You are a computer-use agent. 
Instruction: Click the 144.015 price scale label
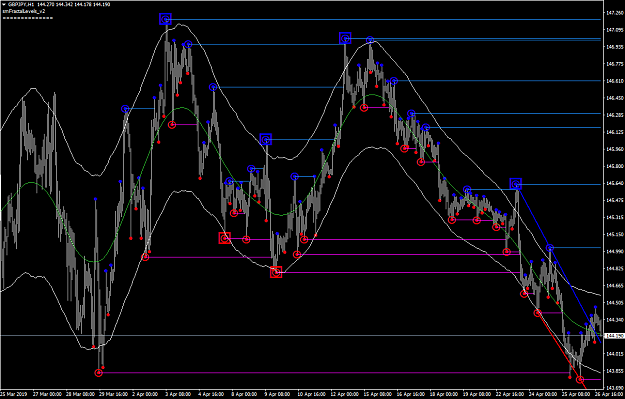pyautogui.click(x=615, y=354)
